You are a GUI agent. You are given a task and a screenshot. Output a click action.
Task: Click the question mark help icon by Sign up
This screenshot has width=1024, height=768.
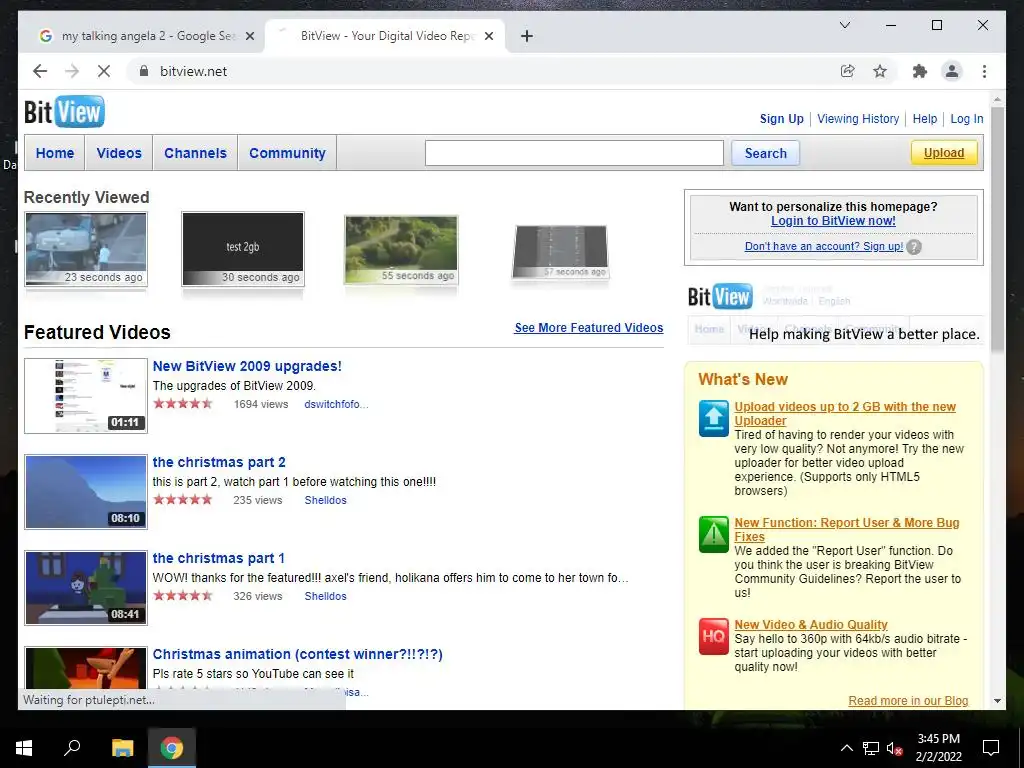(914, 247)
